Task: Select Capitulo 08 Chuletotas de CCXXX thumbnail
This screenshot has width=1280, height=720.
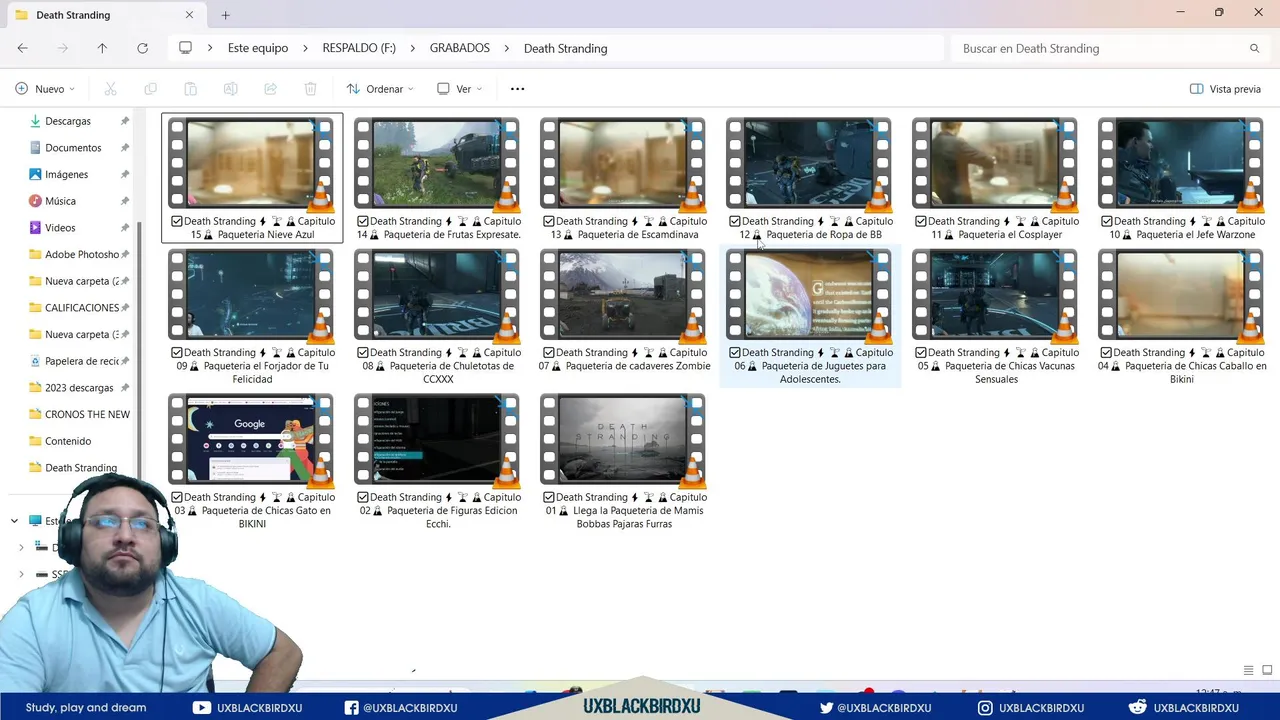Action: click(437, 296)
